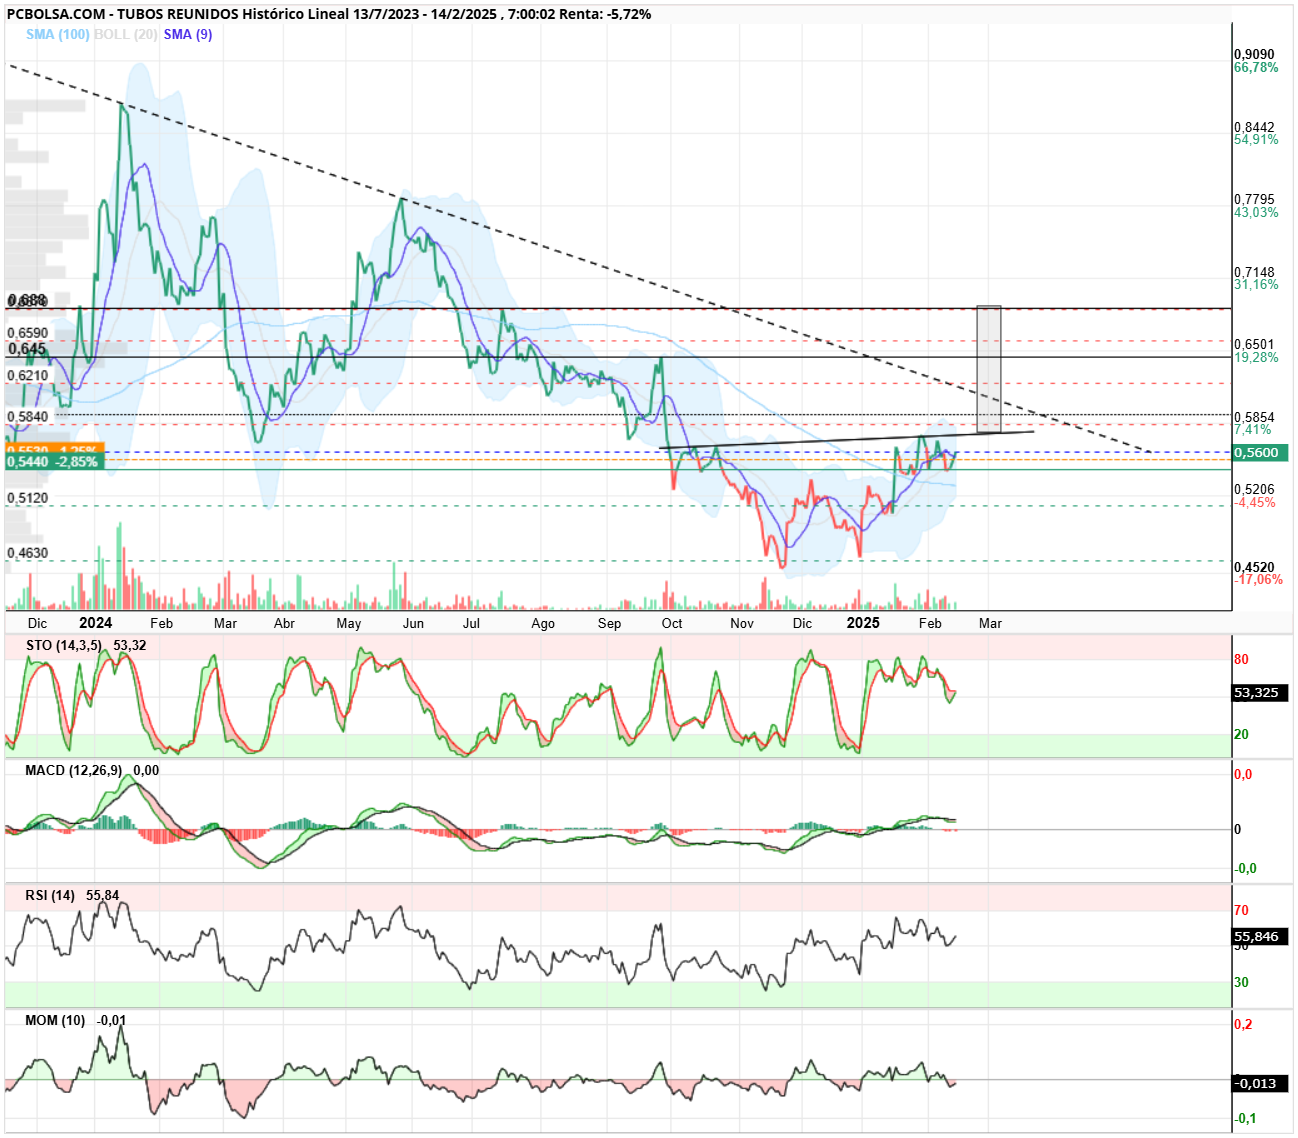The width and height of the screenshot is (1298, 1138).
Task: Click the -0,013 momentum value tag
Action: point(1261,1083)
